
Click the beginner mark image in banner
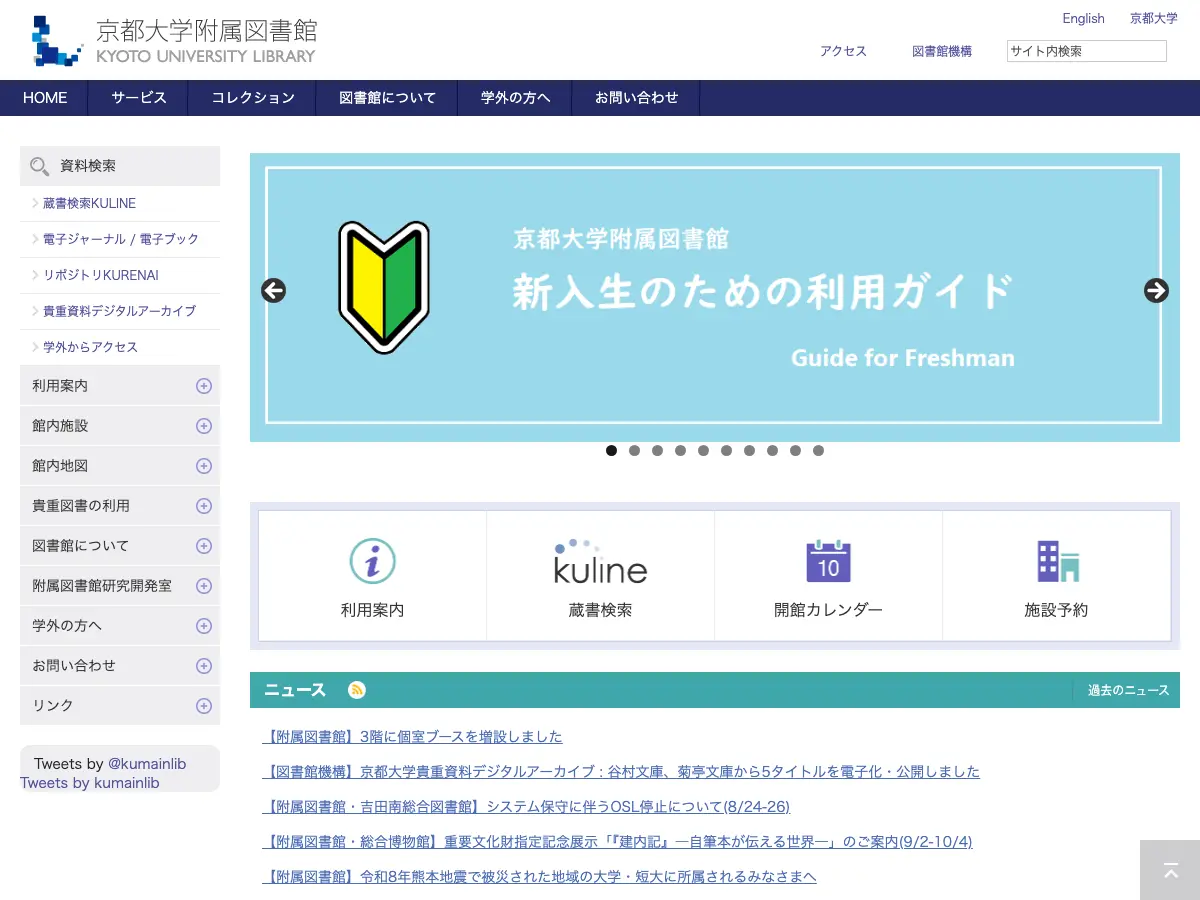[x=384, y=287]
